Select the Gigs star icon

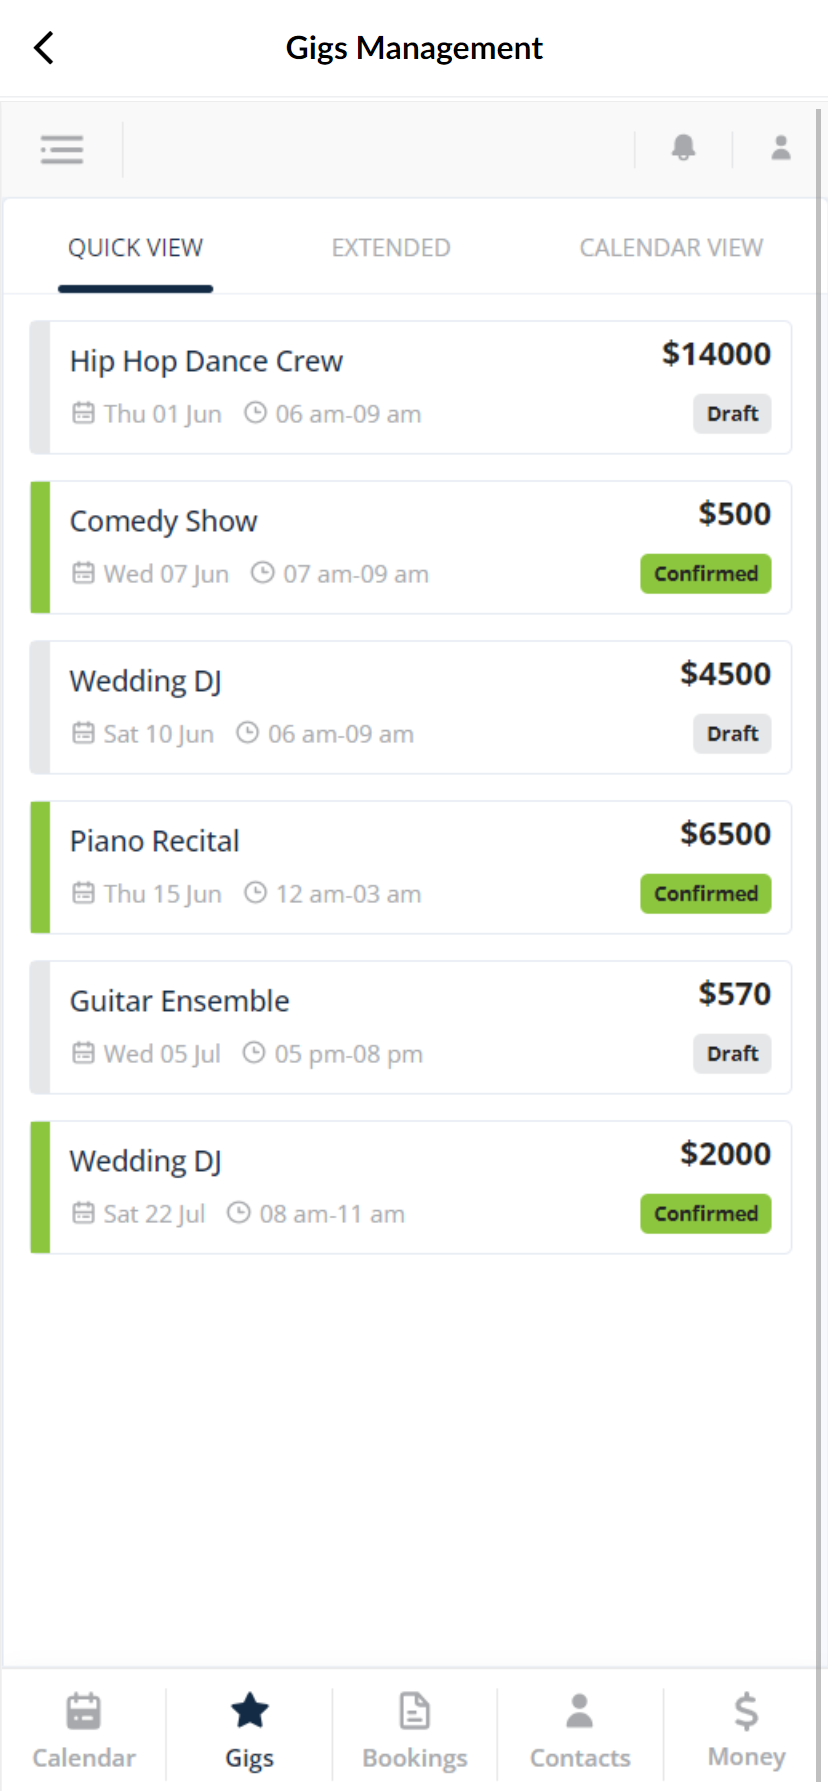pyautogui.click(x=249, y=1712)
